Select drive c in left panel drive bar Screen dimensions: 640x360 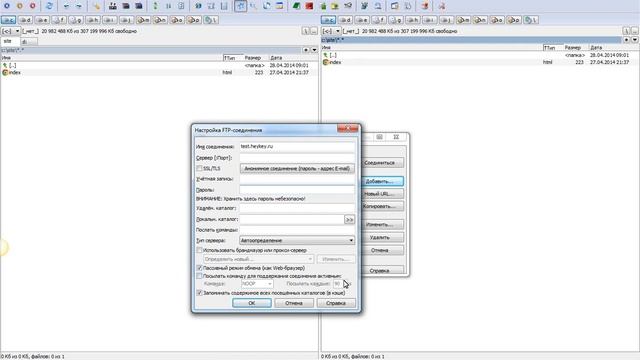[x=8, y=20]
